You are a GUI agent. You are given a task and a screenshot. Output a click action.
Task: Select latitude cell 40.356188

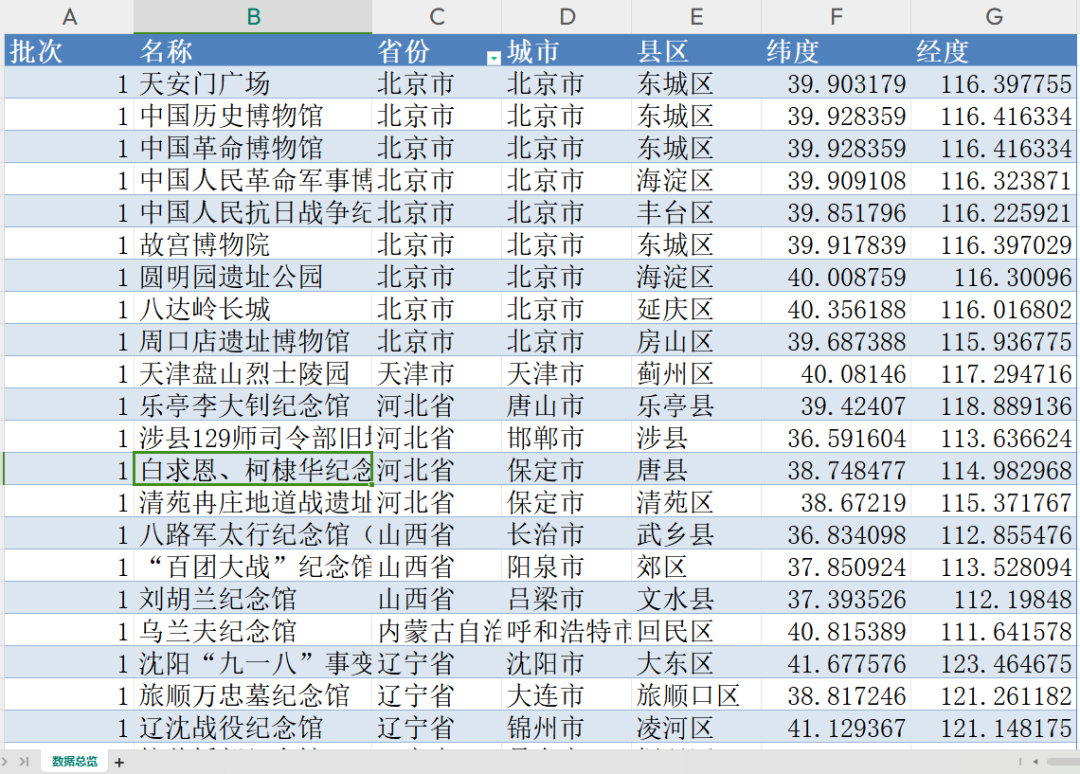[x=835, y=308]
